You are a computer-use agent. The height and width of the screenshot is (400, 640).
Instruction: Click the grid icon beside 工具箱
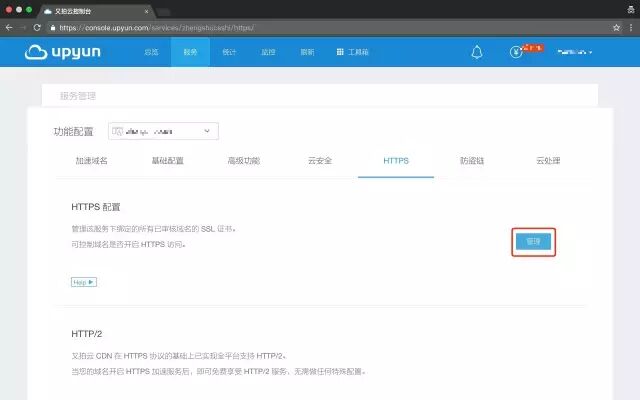340,52
